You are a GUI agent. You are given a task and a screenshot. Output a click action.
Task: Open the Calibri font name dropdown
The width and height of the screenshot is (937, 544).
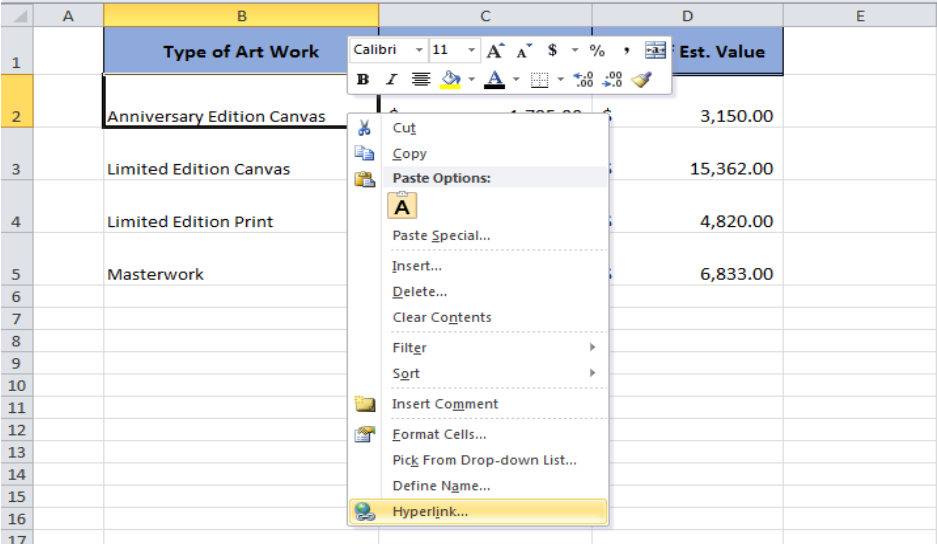(x=419, y=50)
